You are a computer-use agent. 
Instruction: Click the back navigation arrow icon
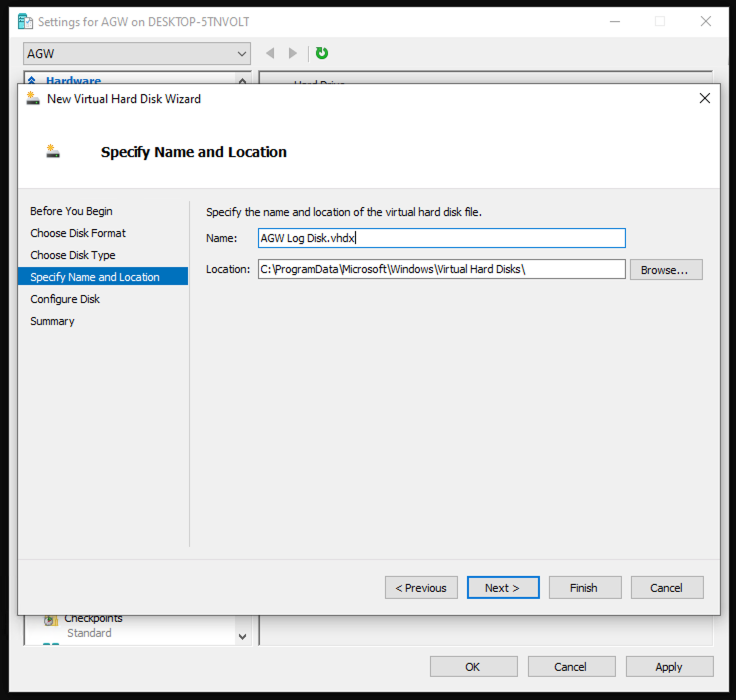(270, 53)
